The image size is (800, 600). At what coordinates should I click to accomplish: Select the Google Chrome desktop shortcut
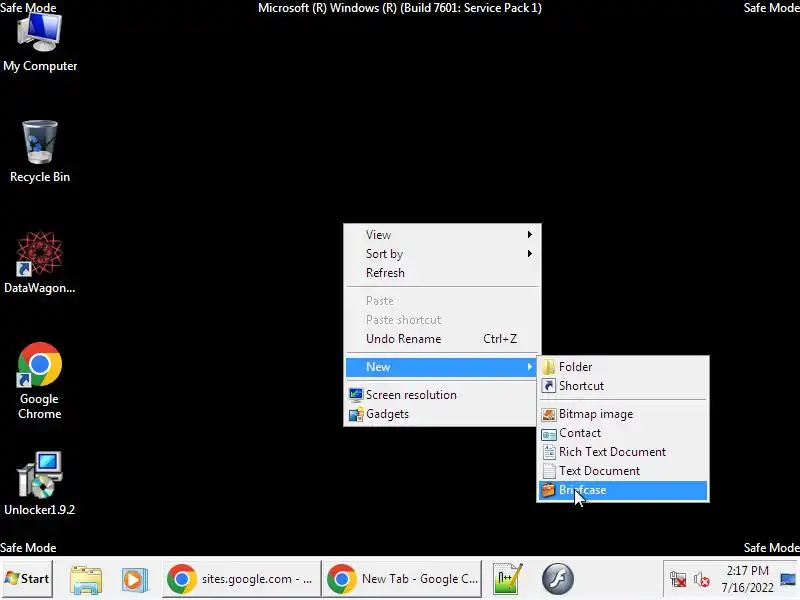(x=40, y=381)
